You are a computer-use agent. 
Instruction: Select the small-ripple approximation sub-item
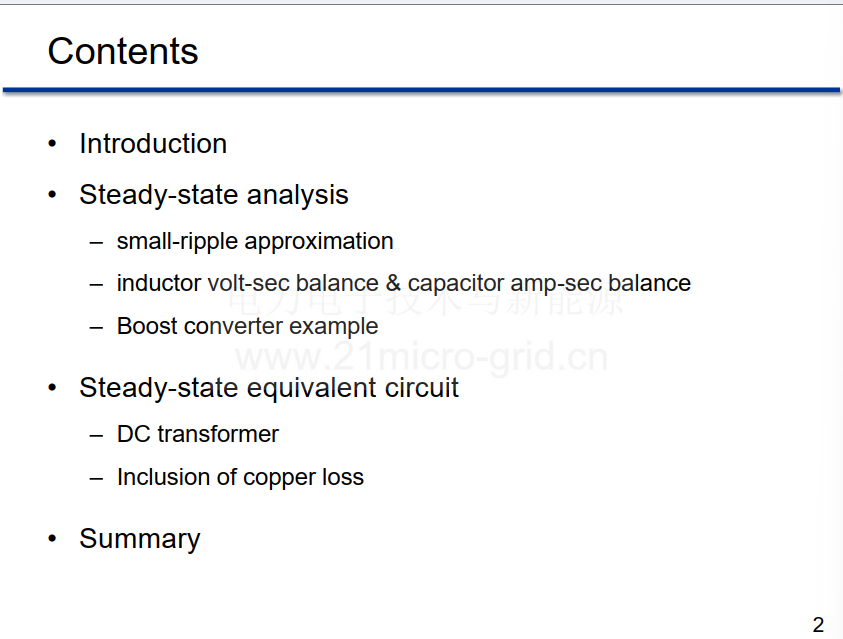(255, 242)
